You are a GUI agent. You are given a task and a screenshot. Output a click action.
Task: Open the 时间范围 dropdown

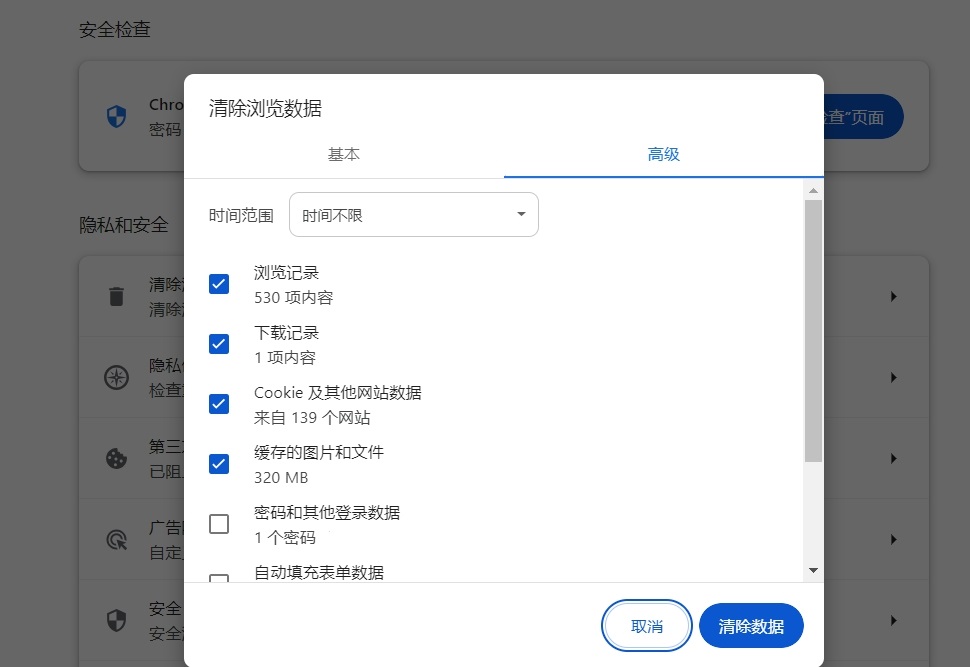coord(414,214)
